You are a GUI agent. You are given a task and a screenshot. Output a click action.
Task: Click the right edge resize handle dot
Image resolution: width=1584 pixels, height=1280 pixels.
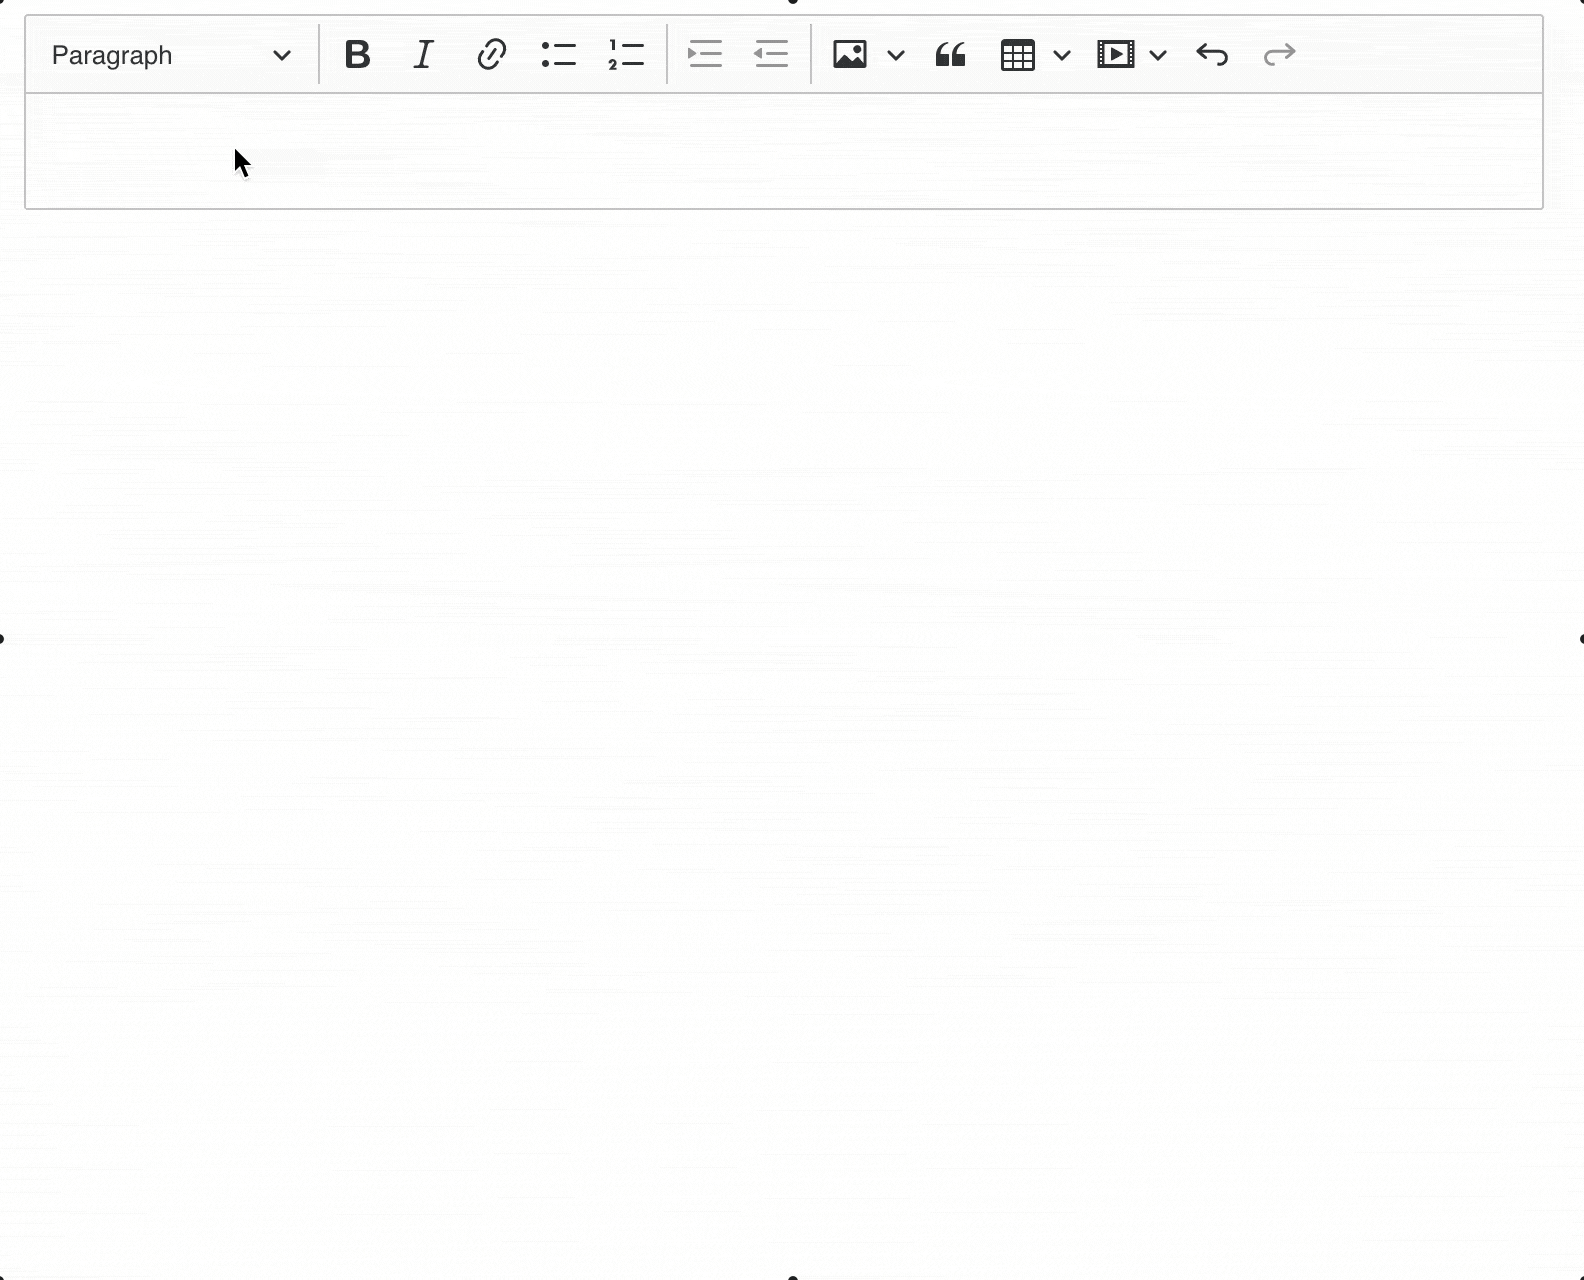pyautogui.click(x=1581, y=639)
